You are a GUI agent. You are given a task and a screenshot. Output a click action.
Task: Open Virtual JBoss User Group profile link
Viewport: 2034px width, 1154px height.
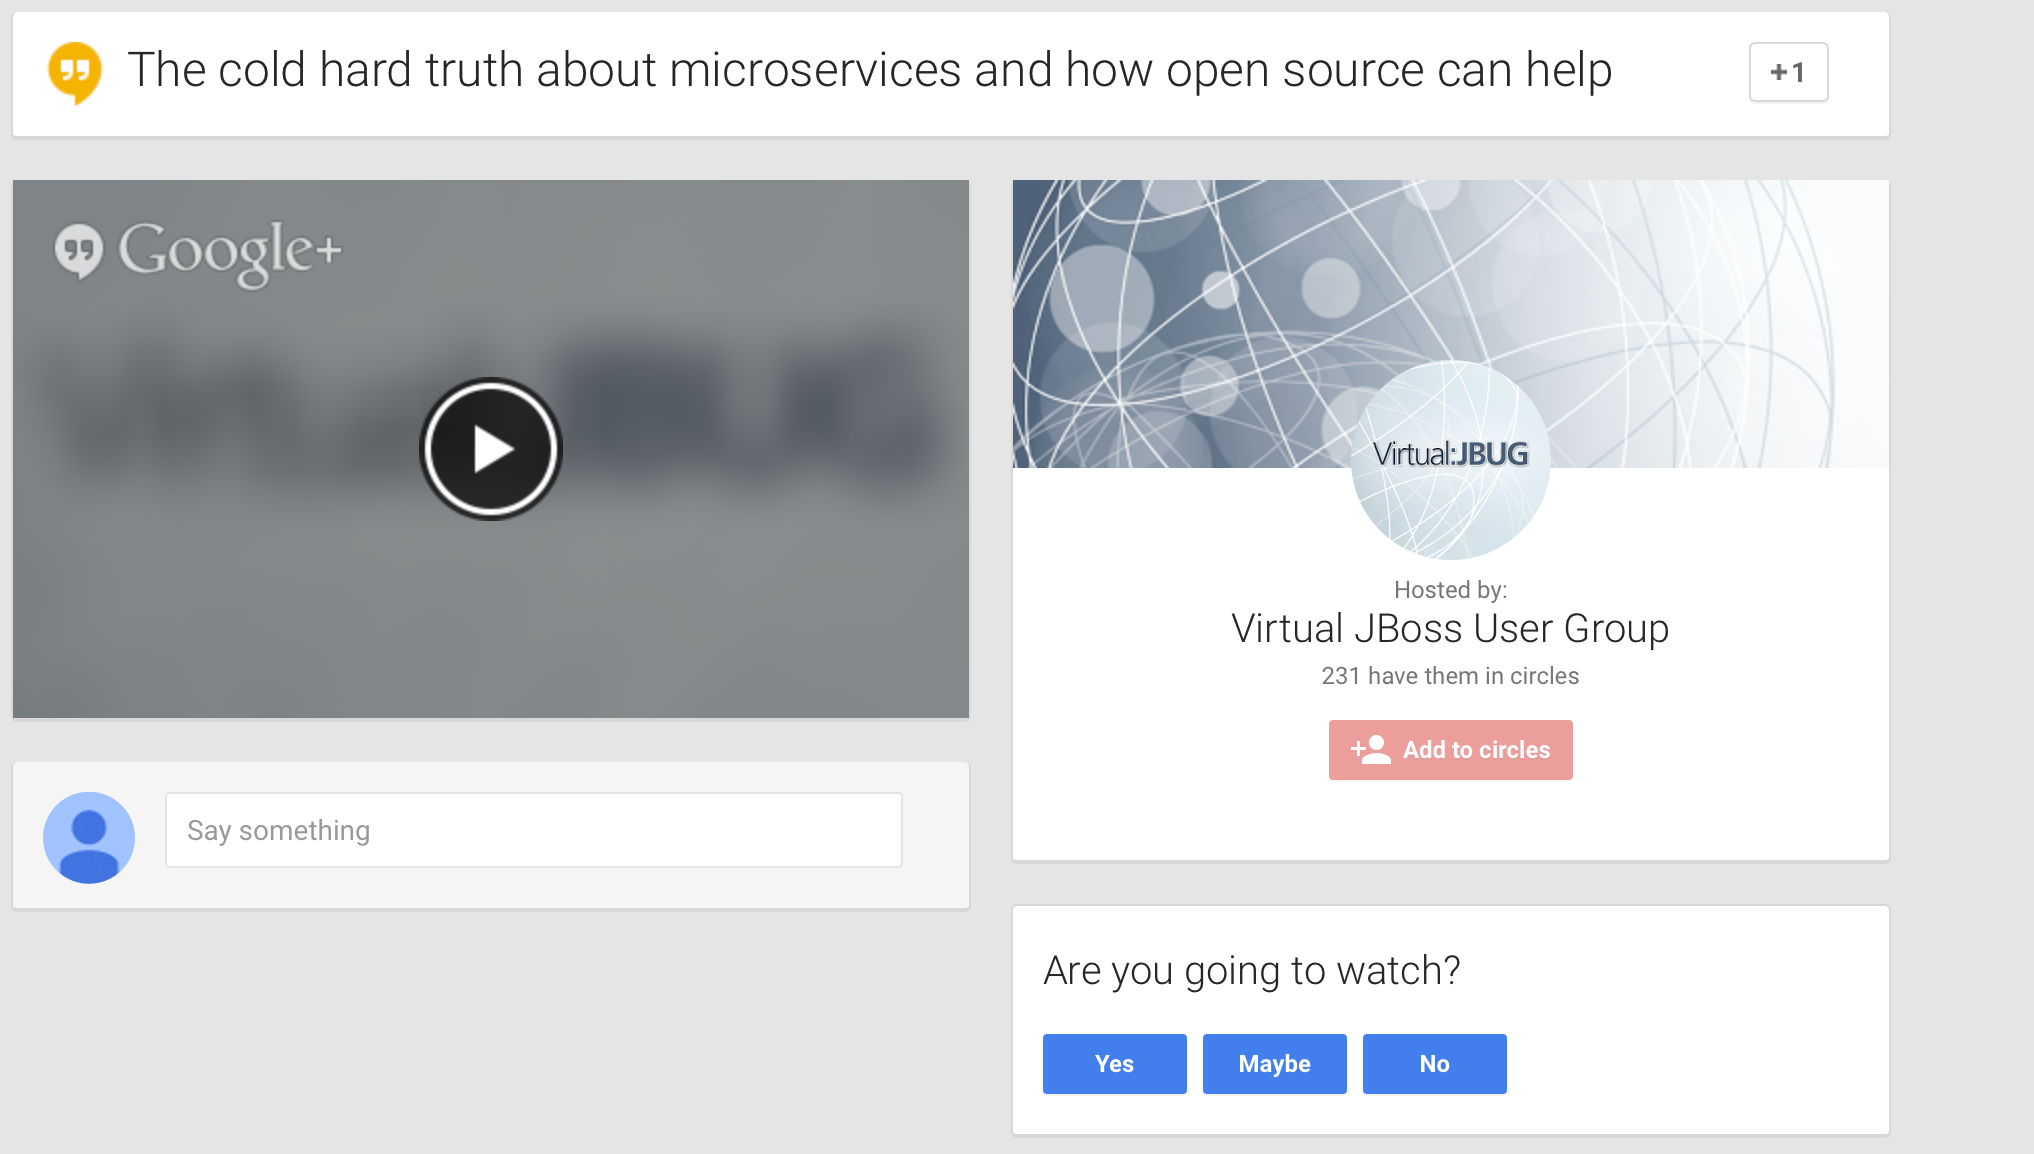point(1450,629)
